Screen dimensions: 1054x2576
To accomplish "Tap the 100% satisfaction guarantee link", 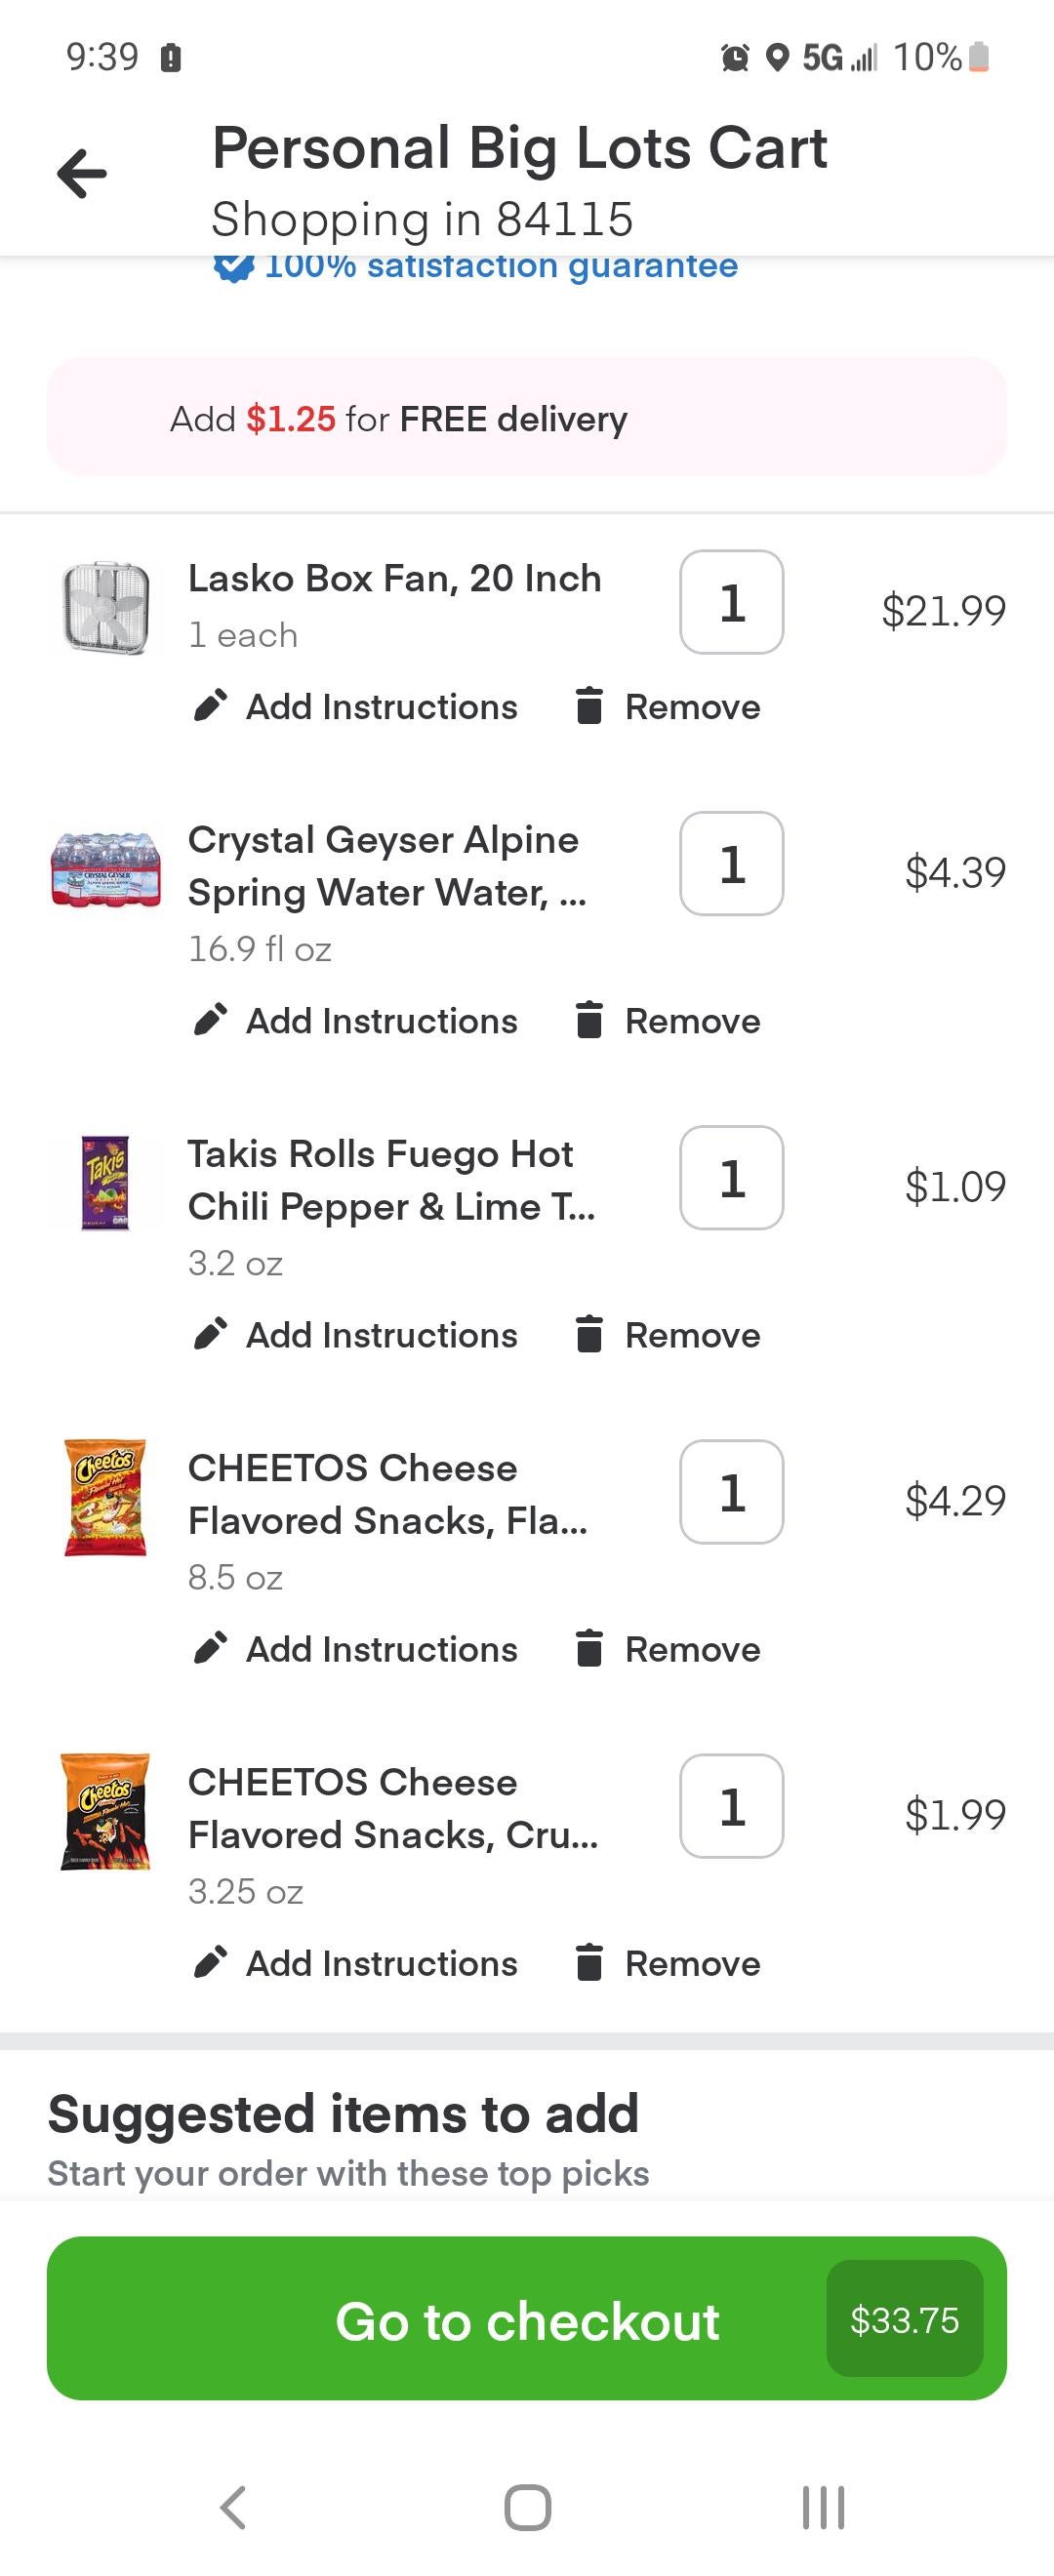I will tap(500, 267).
